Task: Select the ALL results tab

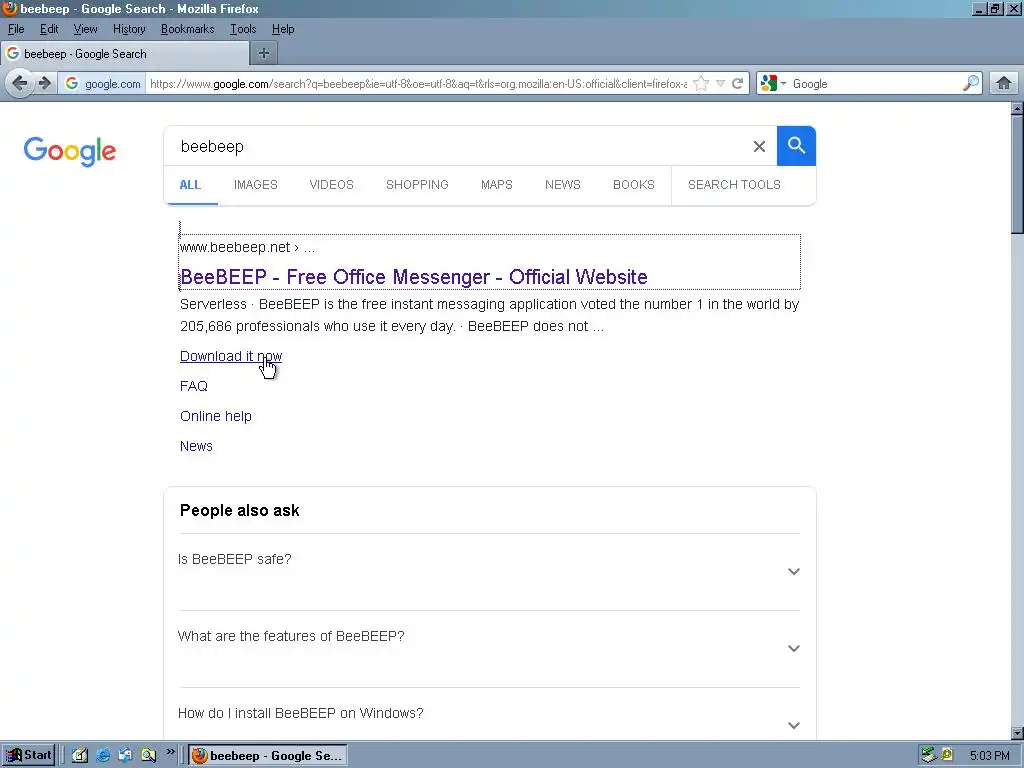Action: pos(190,185)
